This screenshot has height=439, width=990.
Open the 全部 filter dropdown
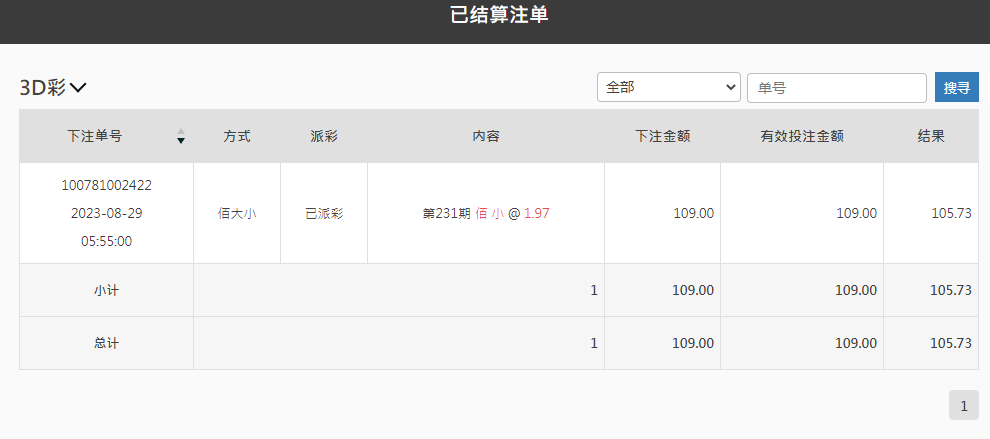668,87
